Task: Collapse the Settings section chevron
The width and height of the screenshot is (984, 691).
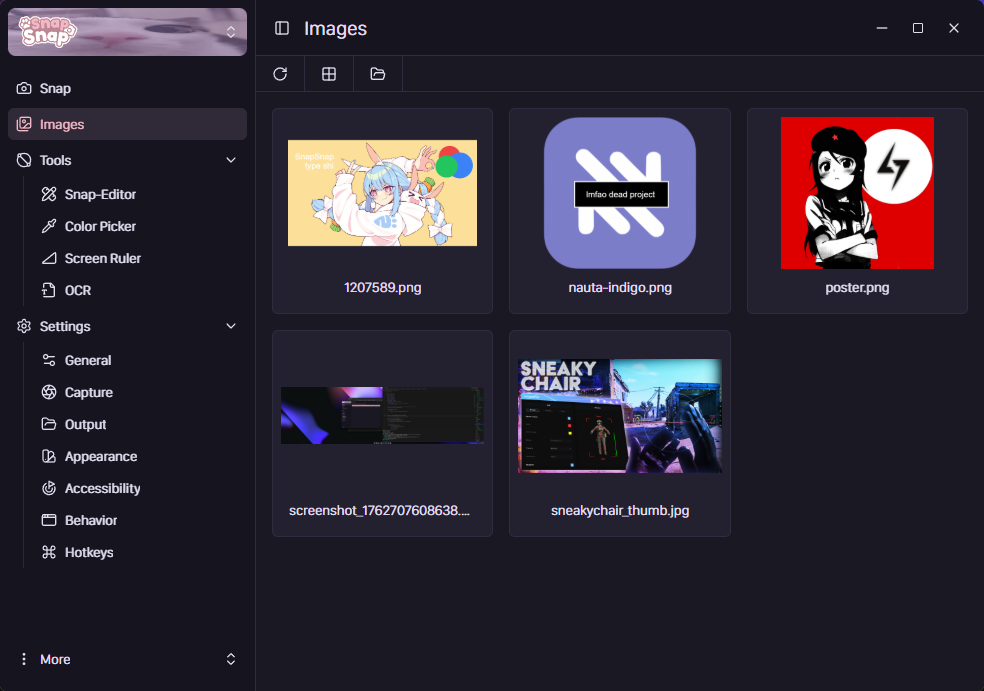Action: tap(231, 326)
